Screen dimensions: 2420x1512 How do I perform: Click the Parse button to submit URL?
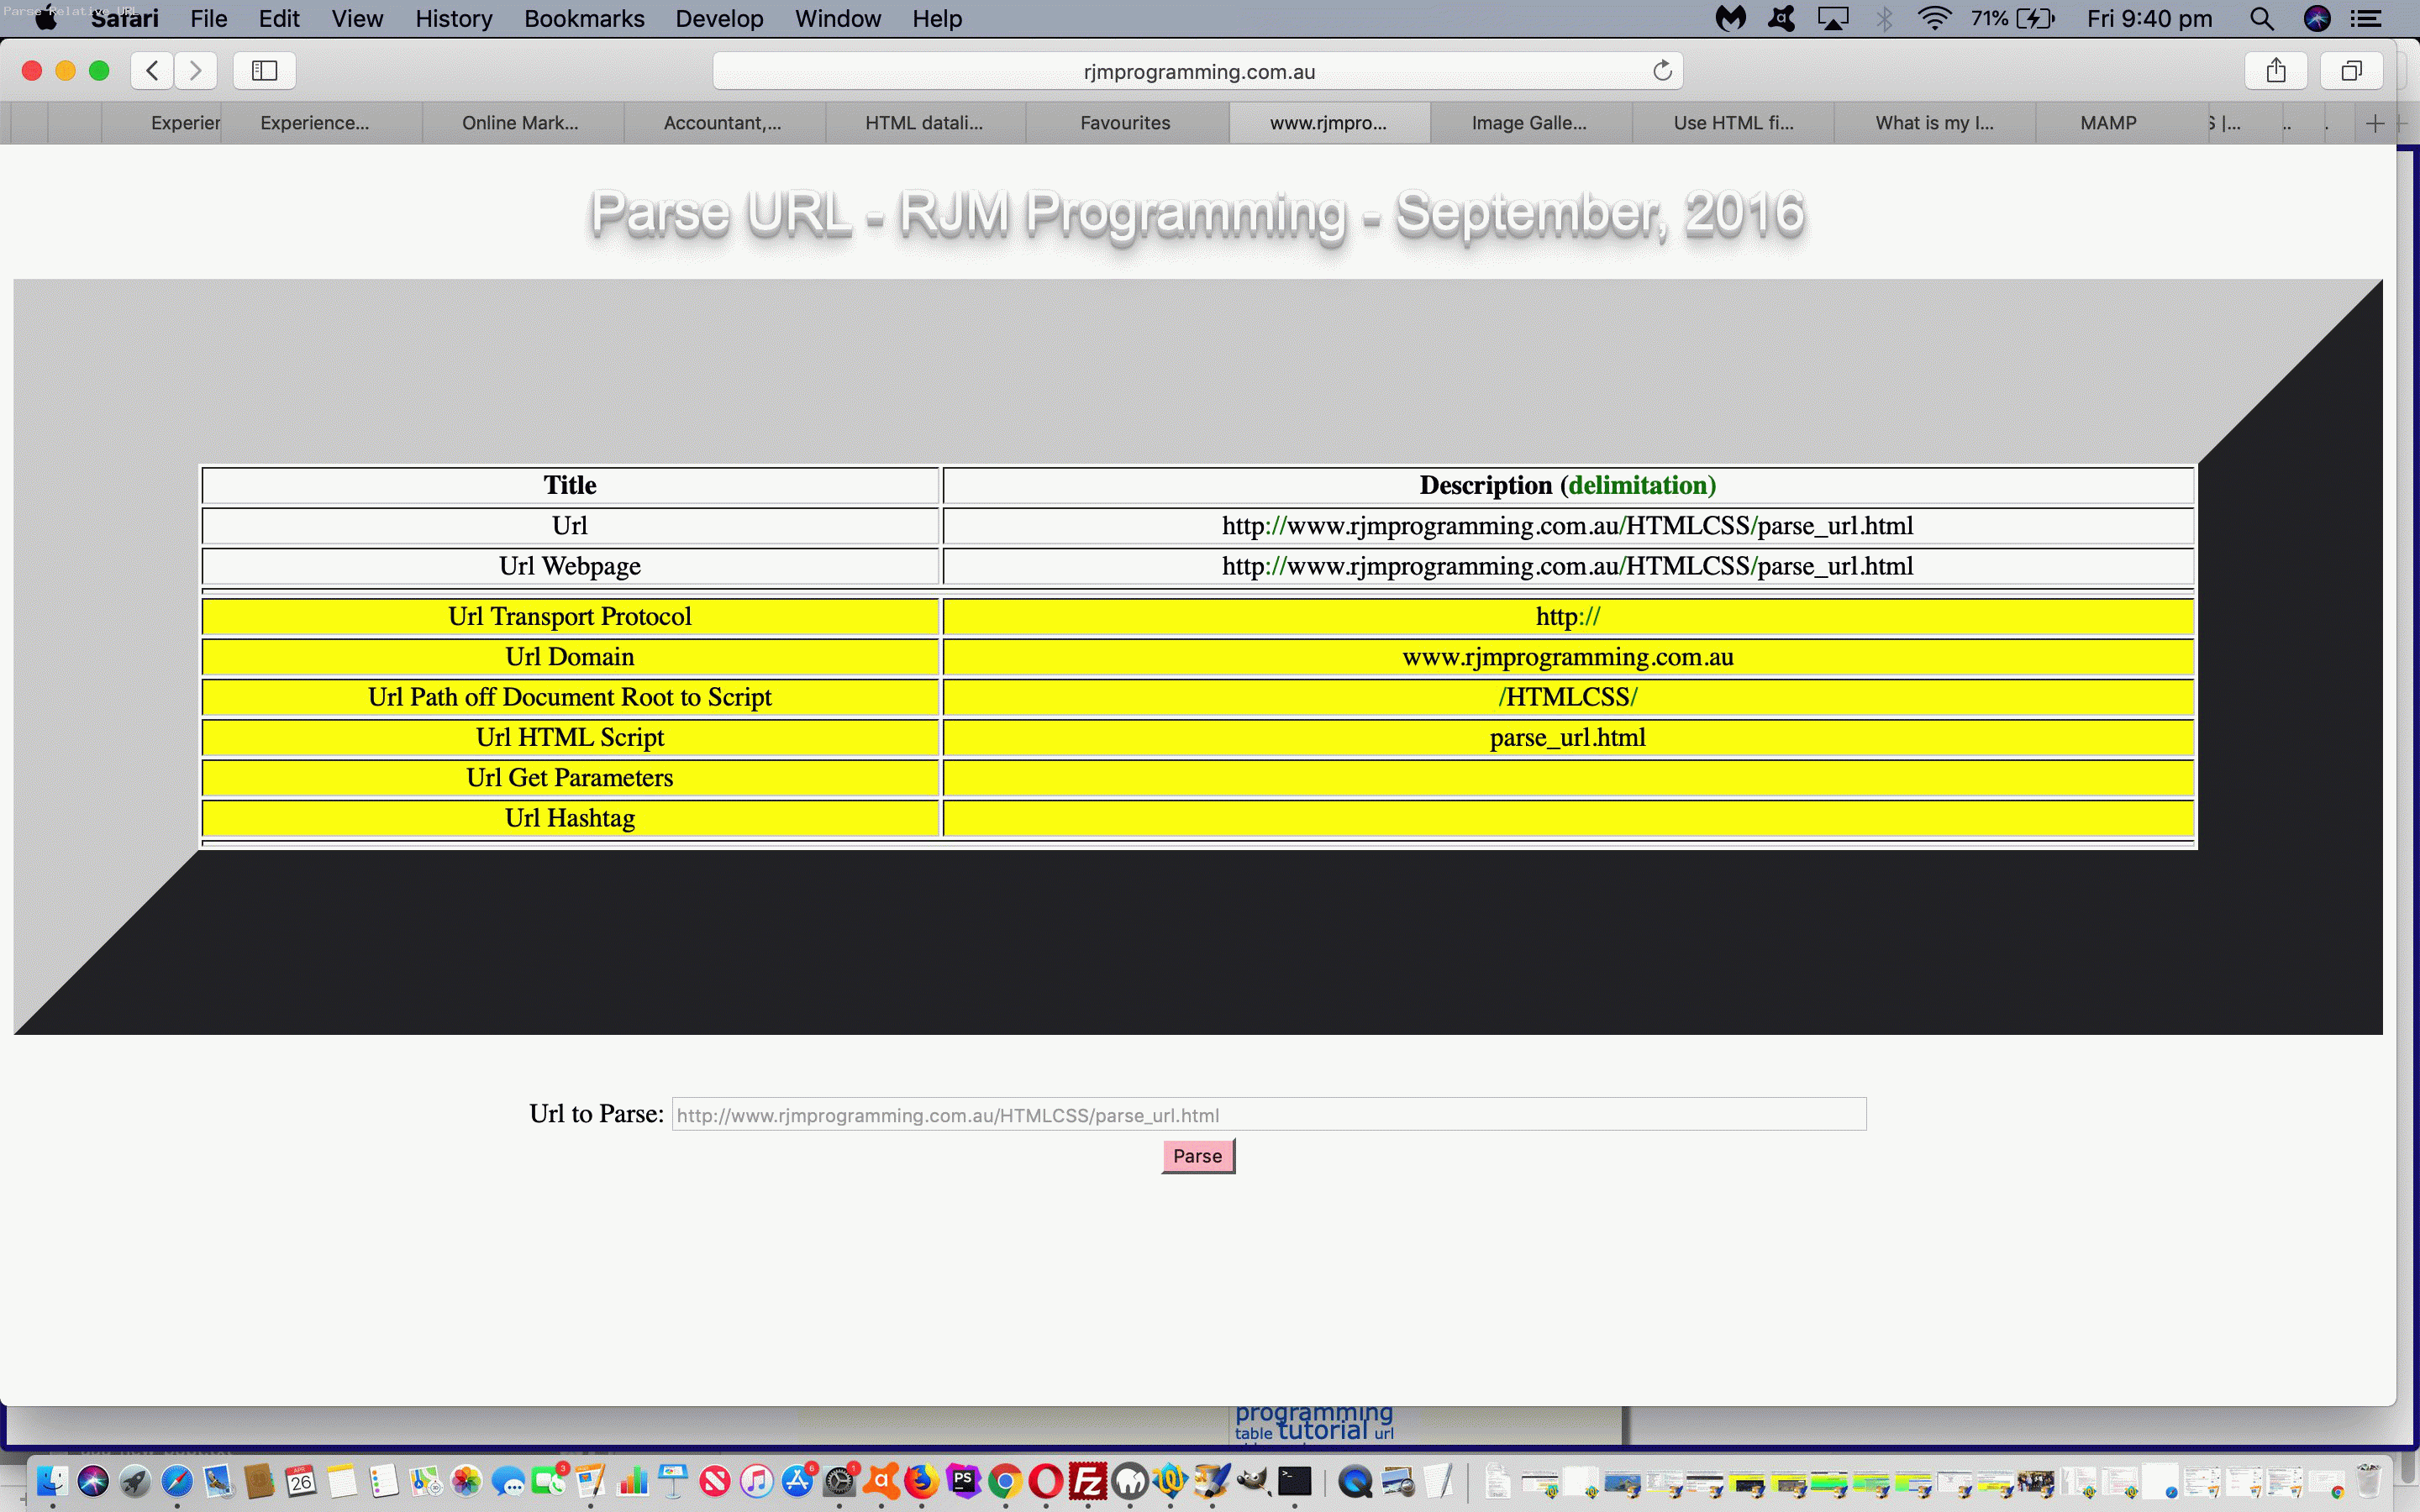point(1195,1155)
